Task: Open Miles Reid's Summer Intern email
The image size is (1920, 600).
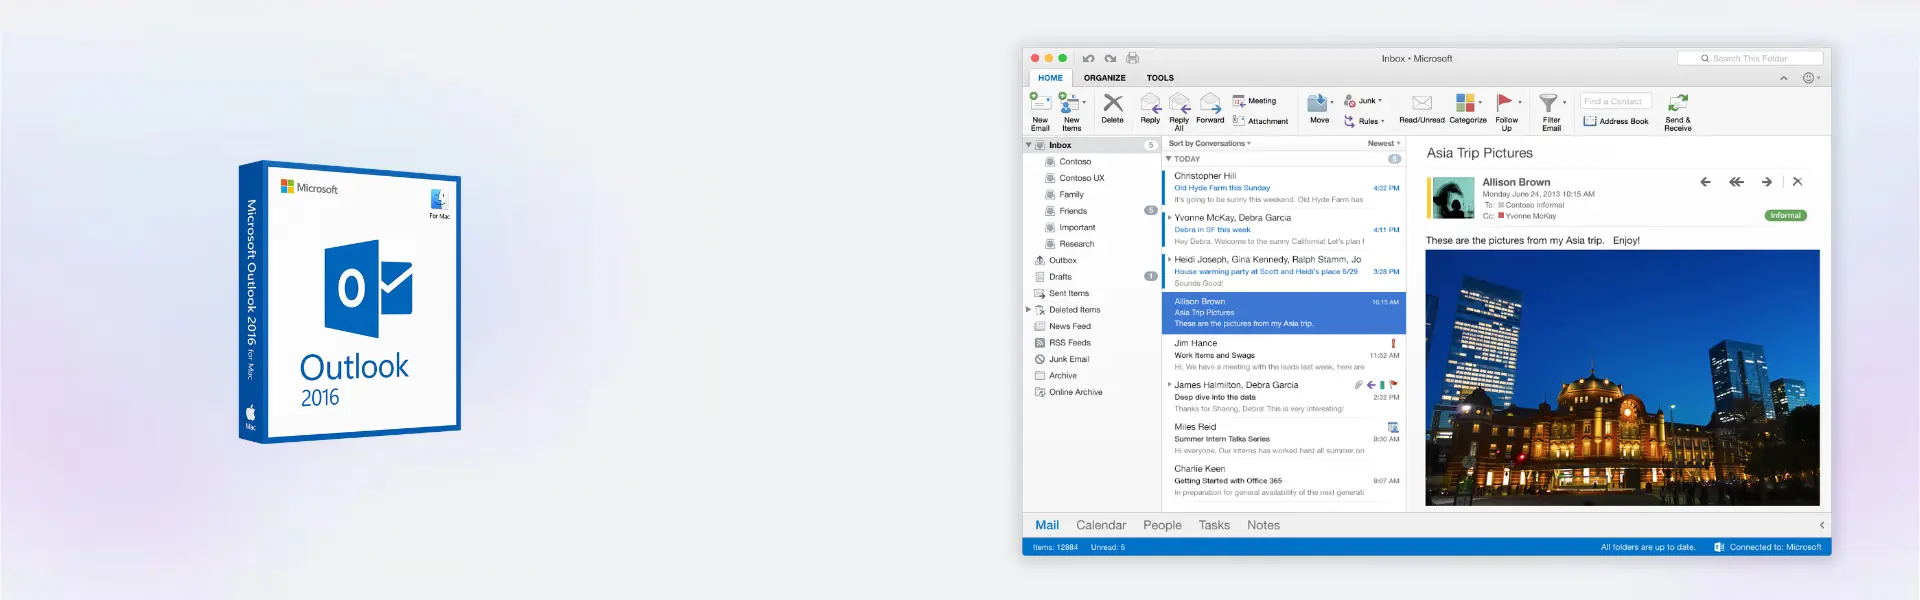Action: pyautogui.click(x=1284, y=439)
